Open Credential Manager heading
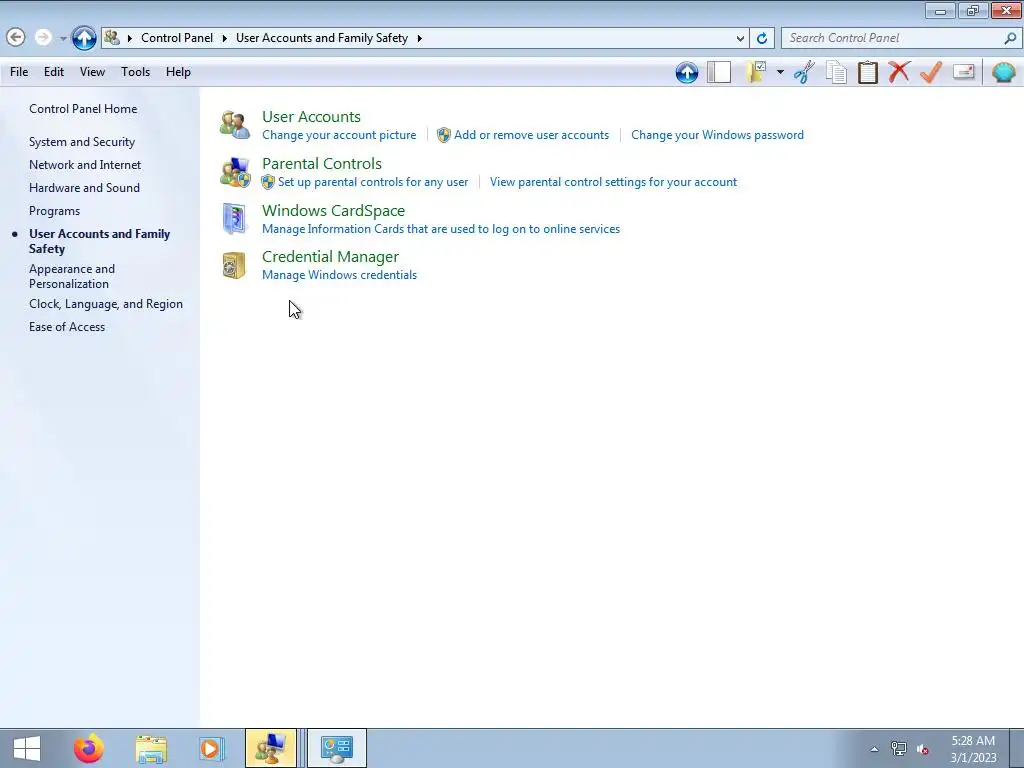This screenshot has width=1024, height=768. [x=330, y=257]
